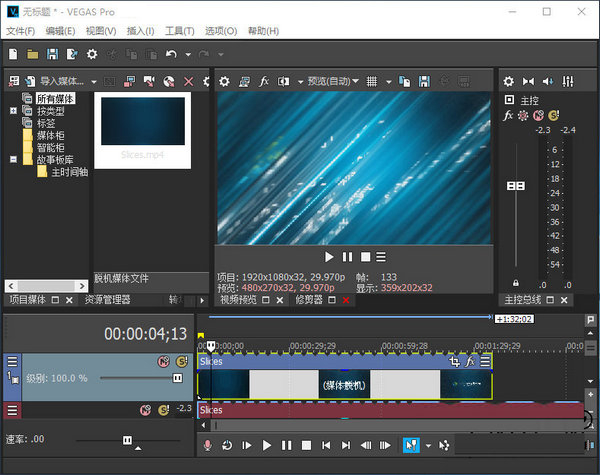Toggle loop playback in timeline transport

click(227, 445)
